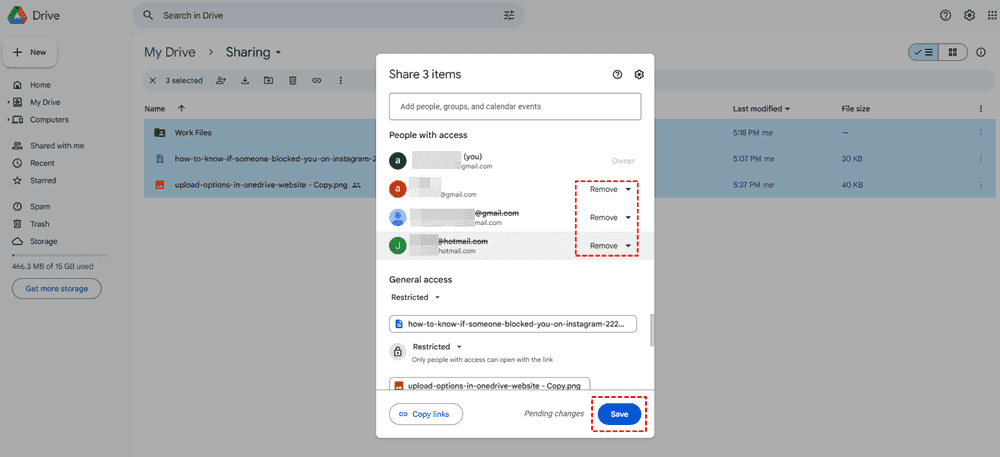The height and width of the screenshot is (457, 1000).
Task: Click Add people, groups, calendar events field
Action: coord(515,106)
